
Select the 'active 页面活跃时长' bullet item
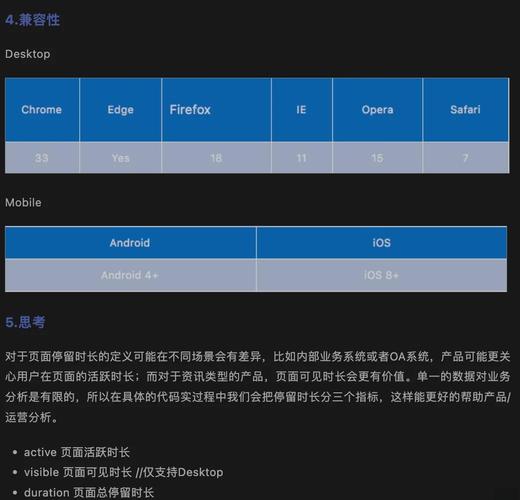(77, 452)
